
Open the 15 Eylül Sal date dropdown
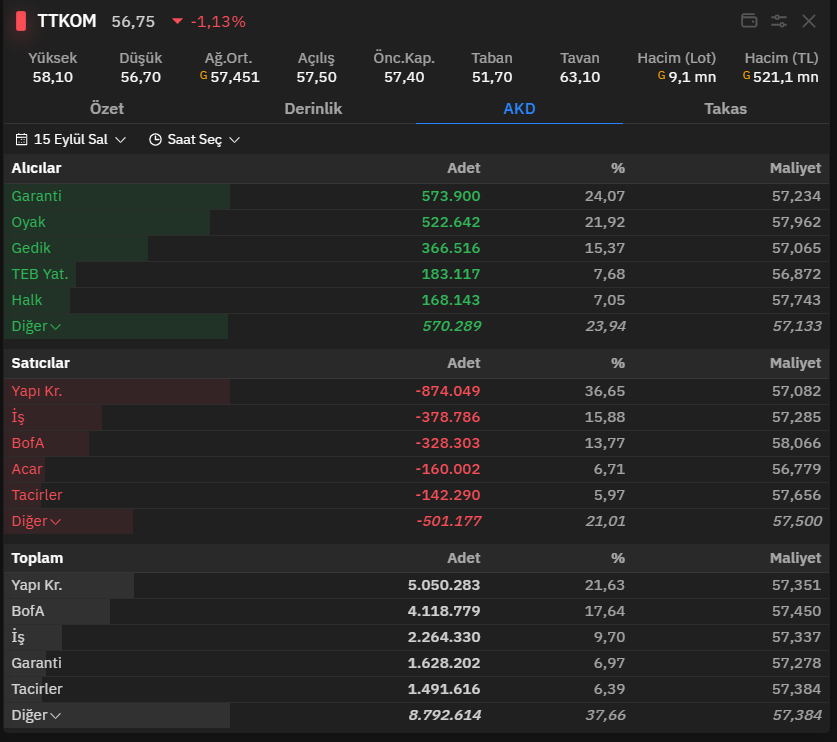[x=70, y=139]
